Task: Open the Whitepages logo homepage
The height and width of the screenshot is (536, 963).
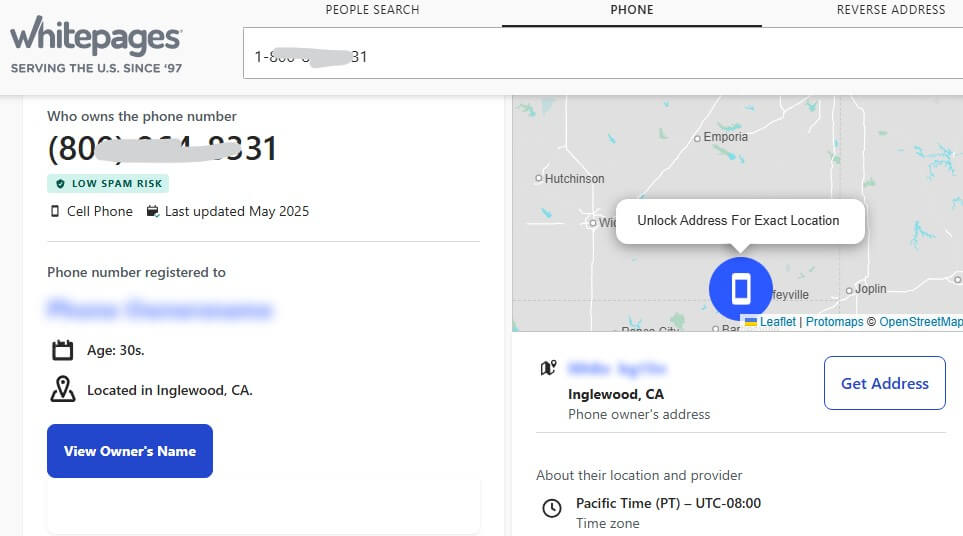Action: click(96, 45)
